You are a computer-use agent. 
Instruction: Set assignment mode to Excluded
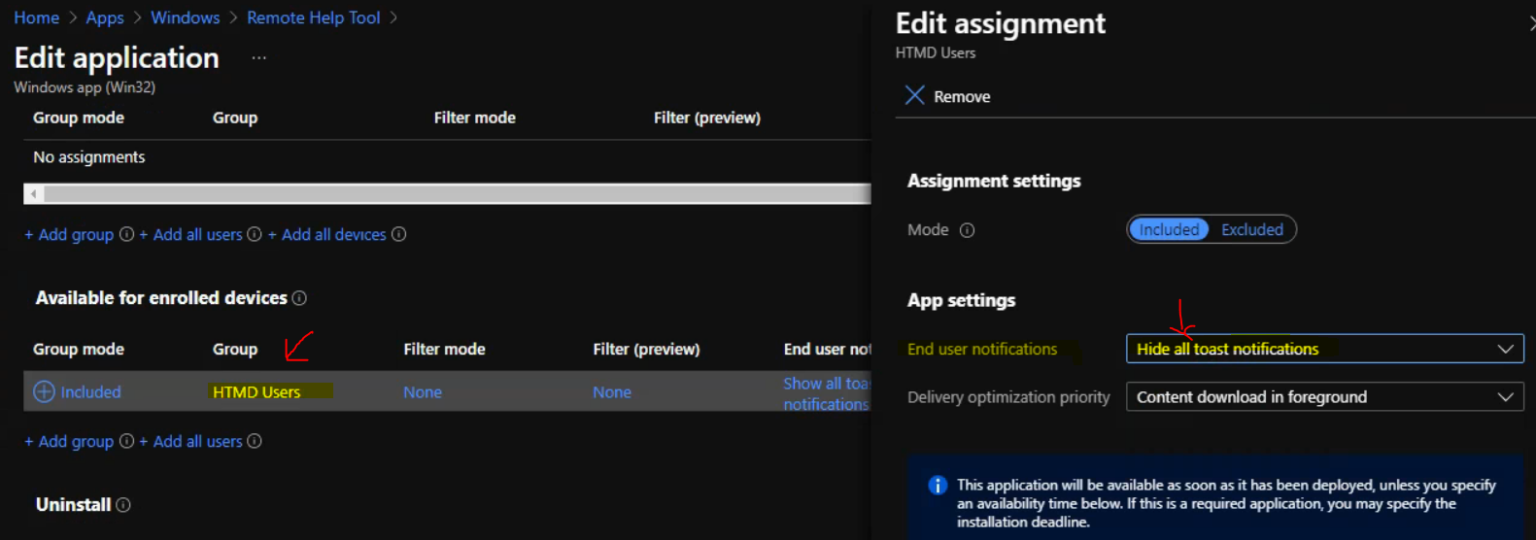tap(1252, 230)
